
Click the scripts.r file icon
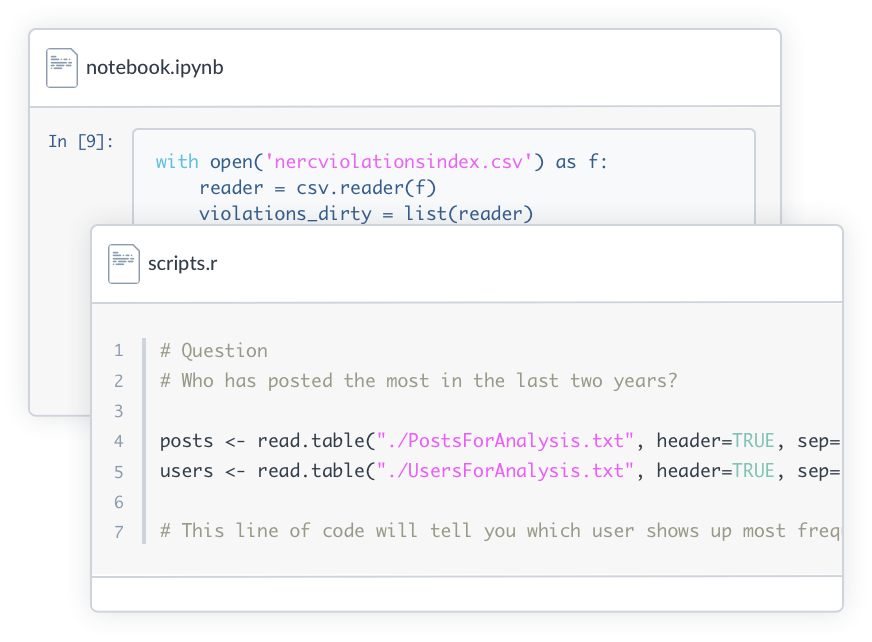123,264
